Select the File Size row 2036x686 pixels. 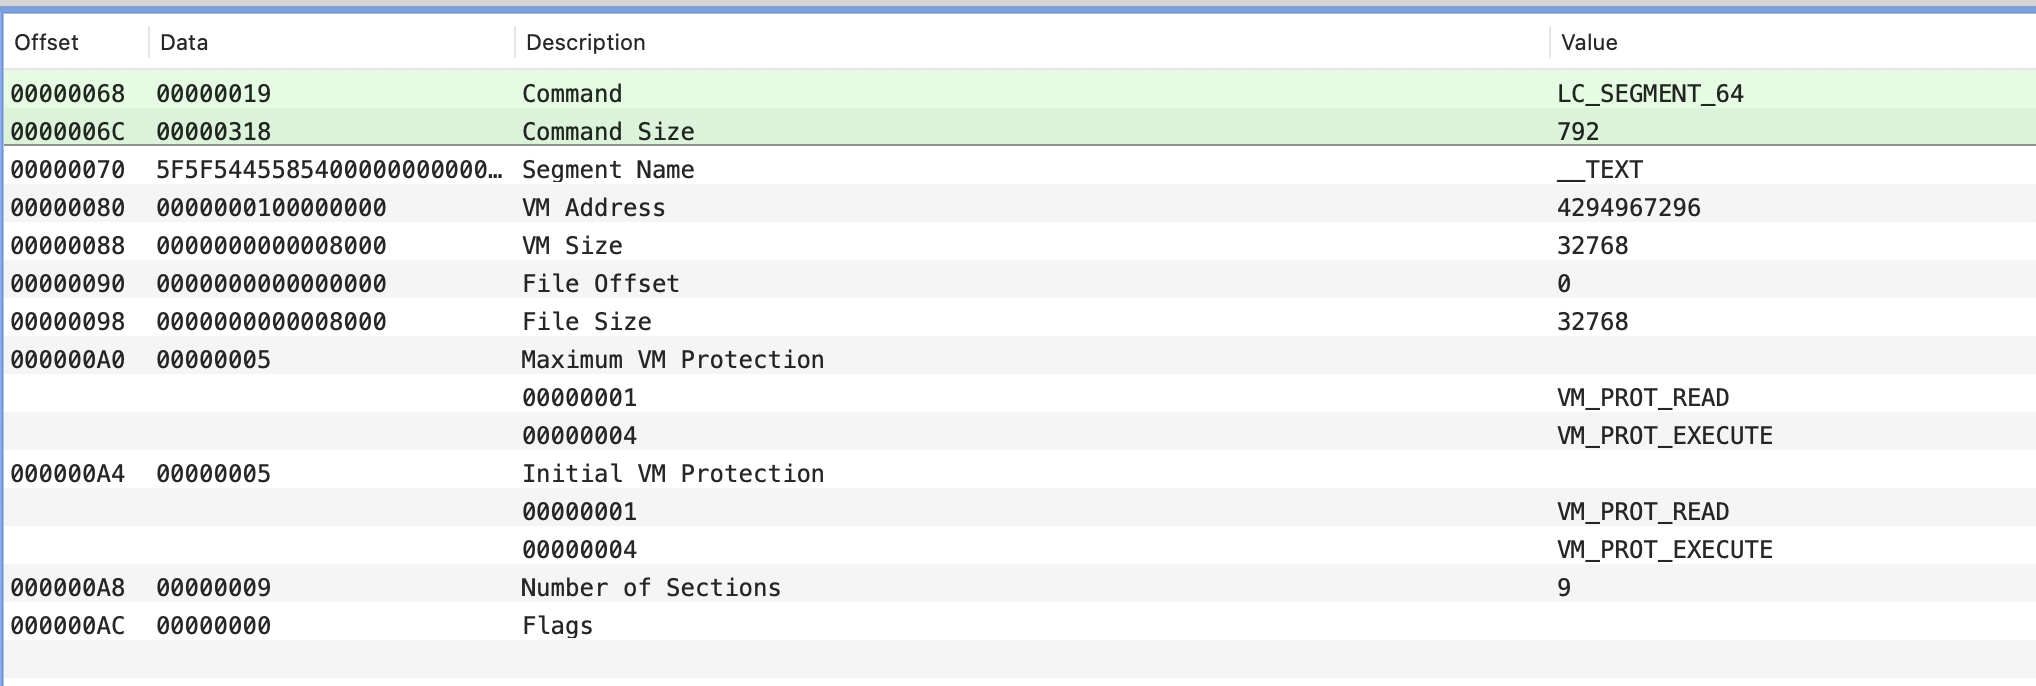click(x=1020, y=322)
